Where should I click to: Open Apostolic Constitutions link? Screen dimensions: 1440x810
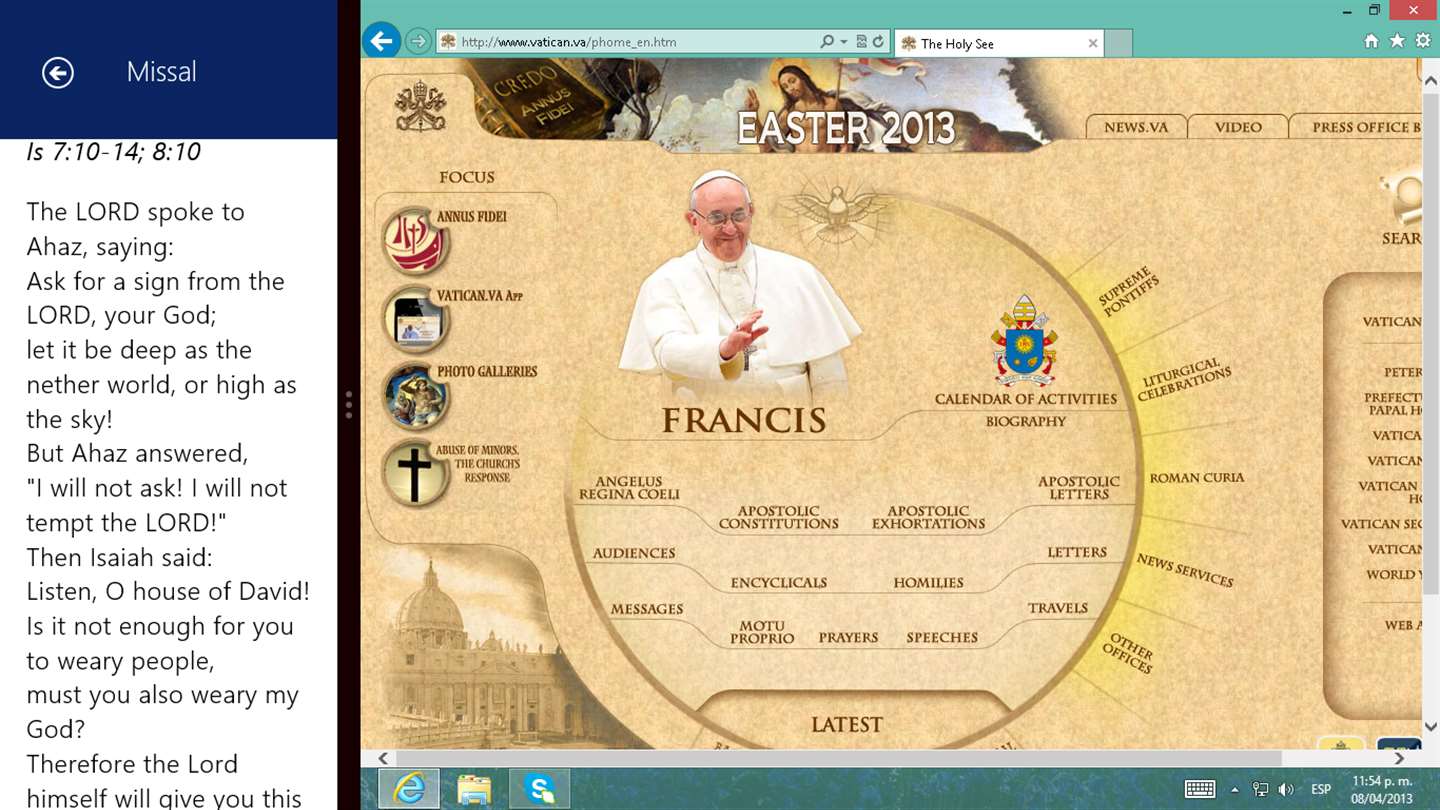[778, 517]
